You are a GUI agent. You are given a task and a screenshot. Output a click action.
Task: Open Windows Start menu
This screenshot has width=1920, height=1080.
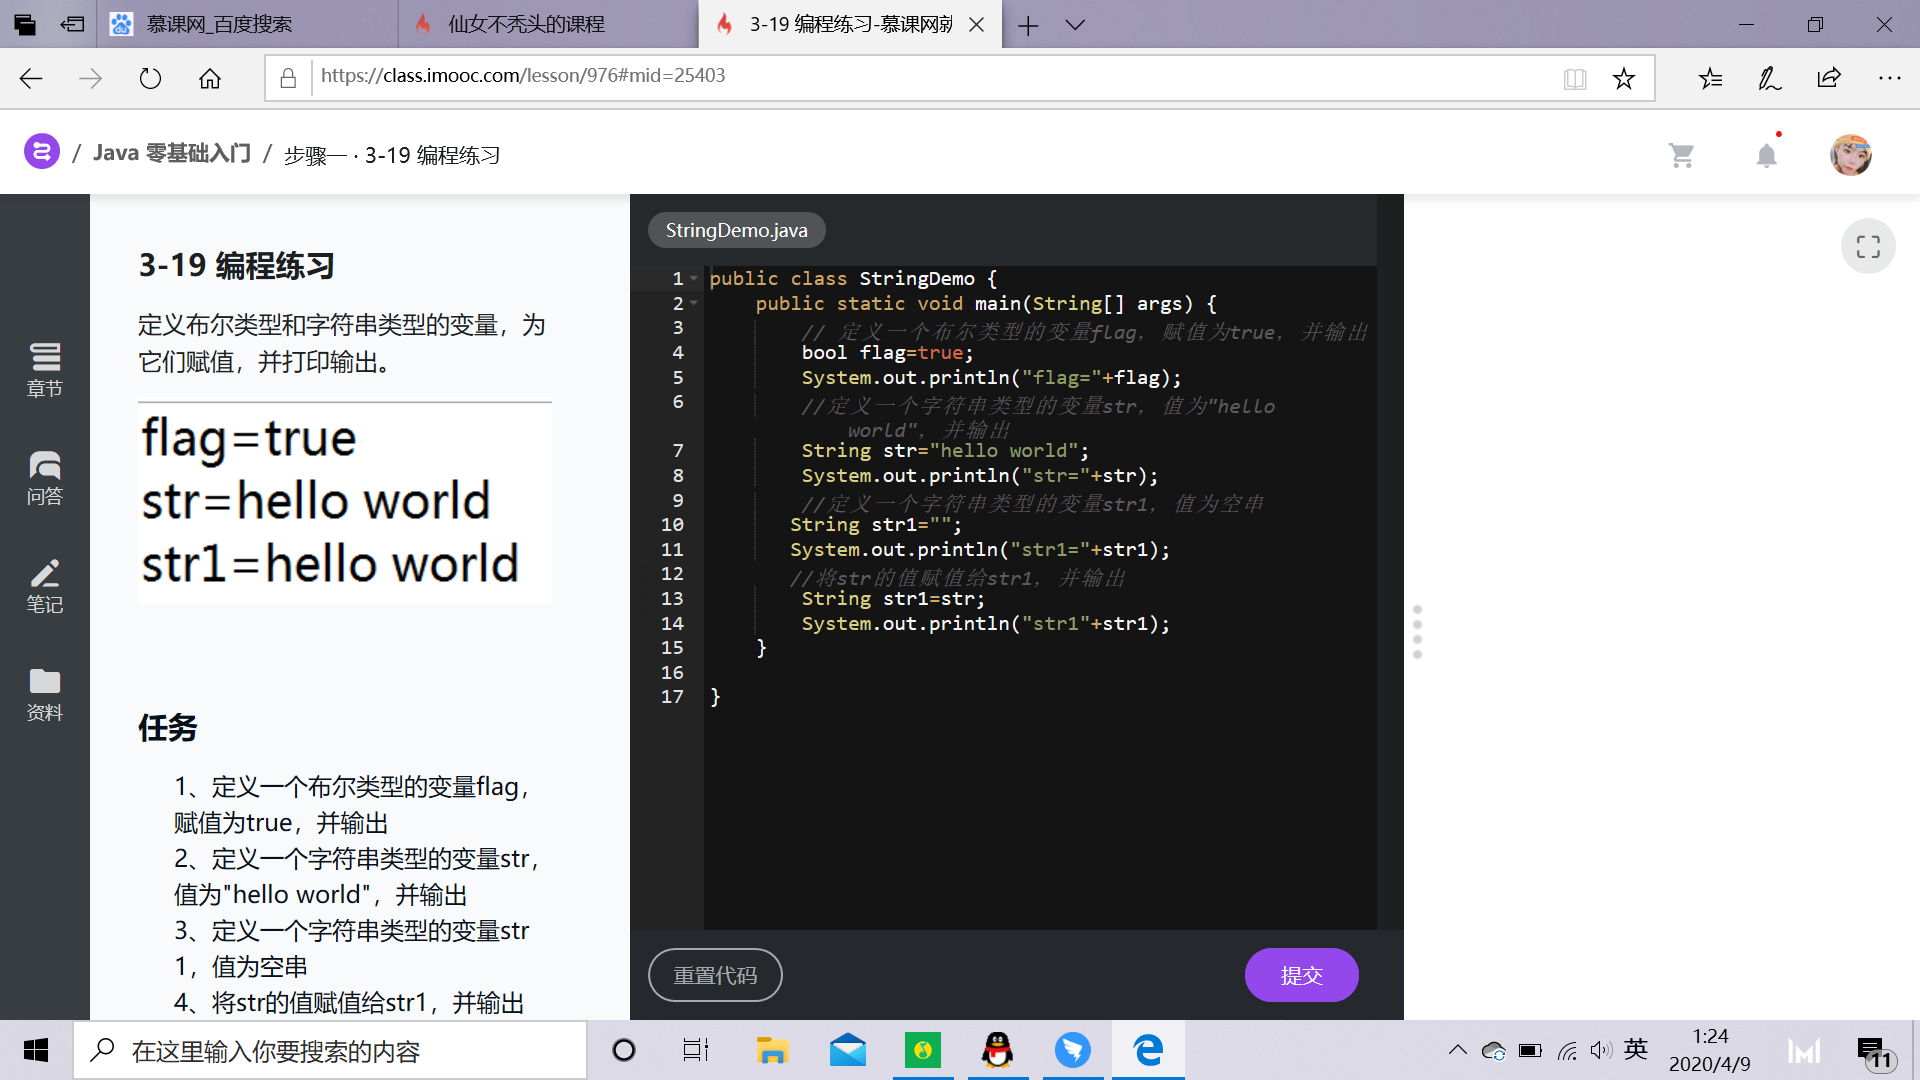(x=36, y=1050)
